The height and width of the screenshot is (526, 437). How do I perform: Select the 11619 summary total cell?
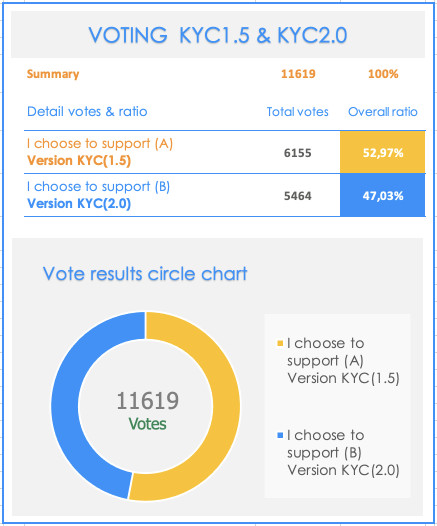tap(298, 74)
